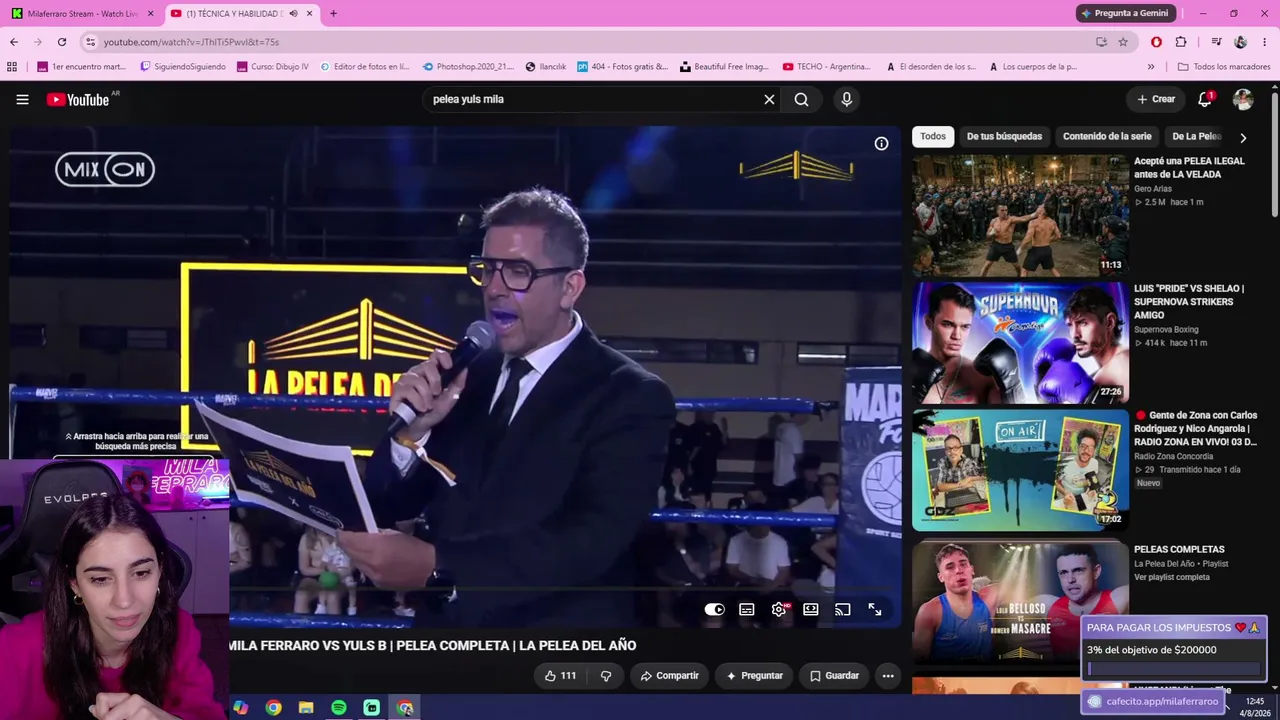Click the YouTube search input field

click(x=593, y=99)
